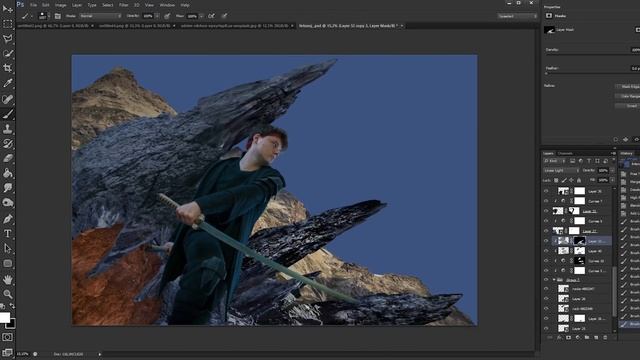The height and width of the screenshot is (360, 640).
Task: Open the layer blending mode dropdown
Action: [x=561, y=170]
